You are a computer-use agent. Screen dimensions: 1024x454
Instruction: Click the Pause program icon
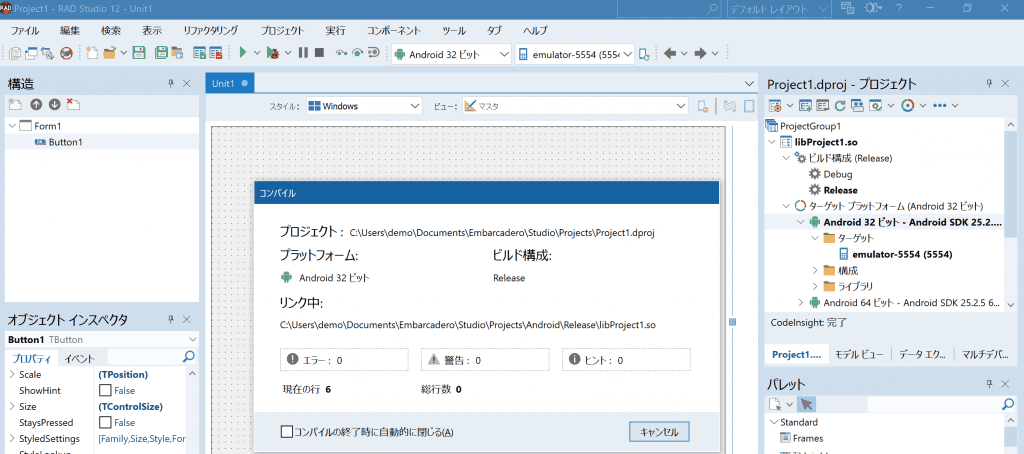303,54
